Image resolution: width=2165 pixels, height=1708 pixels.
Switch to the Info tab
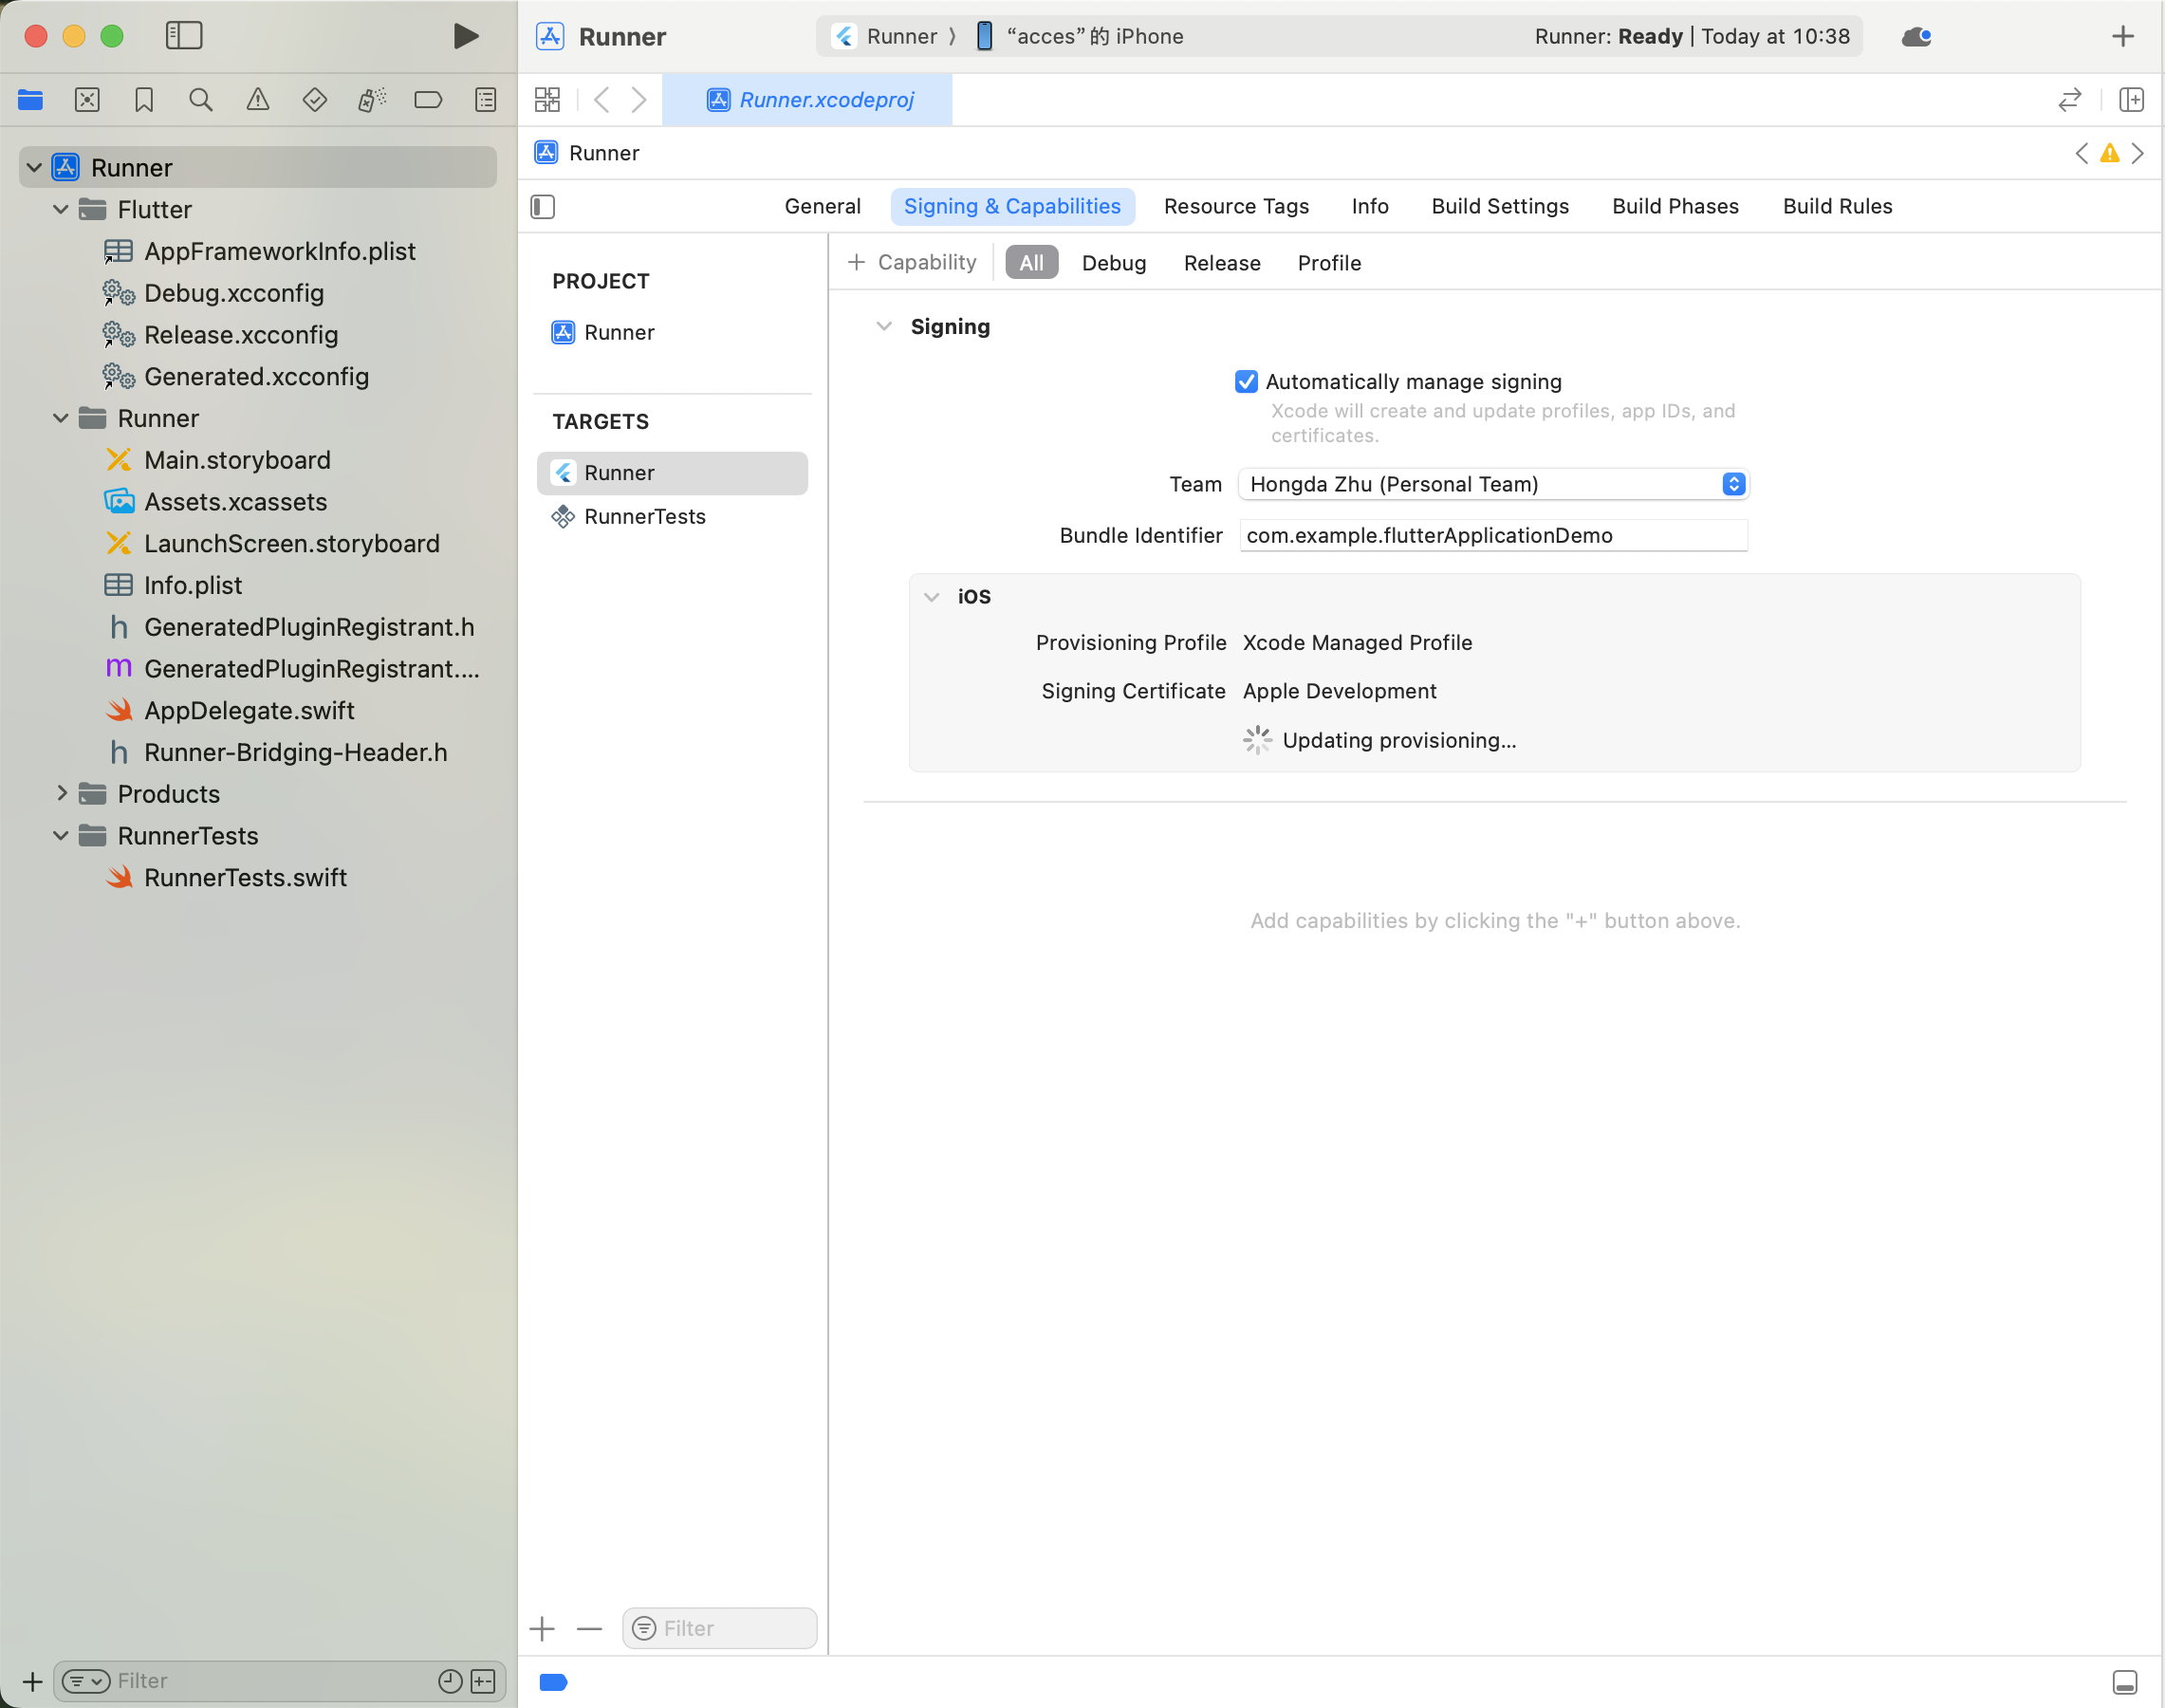pos(1370,207)
